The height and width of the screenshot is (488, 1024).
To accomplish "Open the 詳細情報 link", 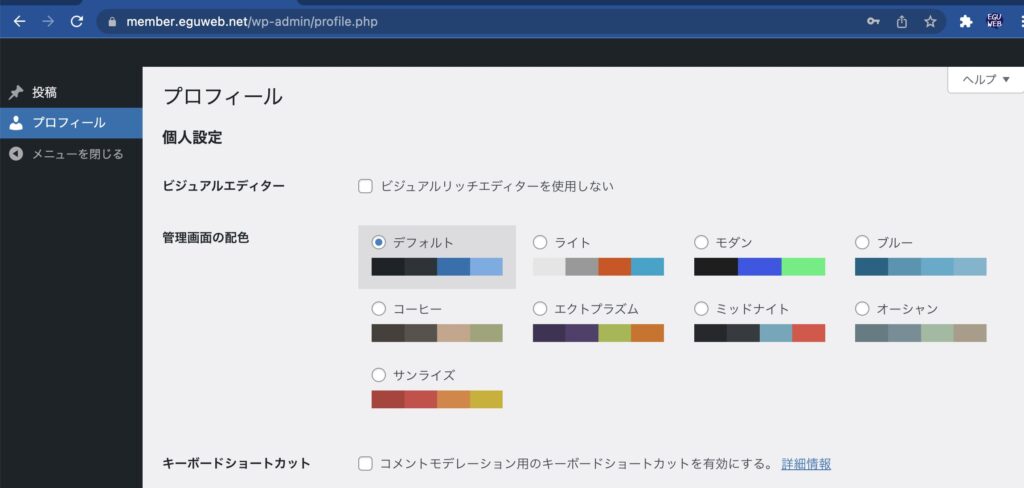I will (x=806, y=464).
